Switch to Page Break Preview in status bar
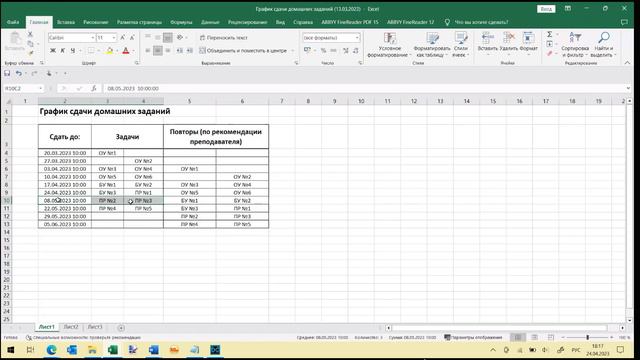 (551, 337)
